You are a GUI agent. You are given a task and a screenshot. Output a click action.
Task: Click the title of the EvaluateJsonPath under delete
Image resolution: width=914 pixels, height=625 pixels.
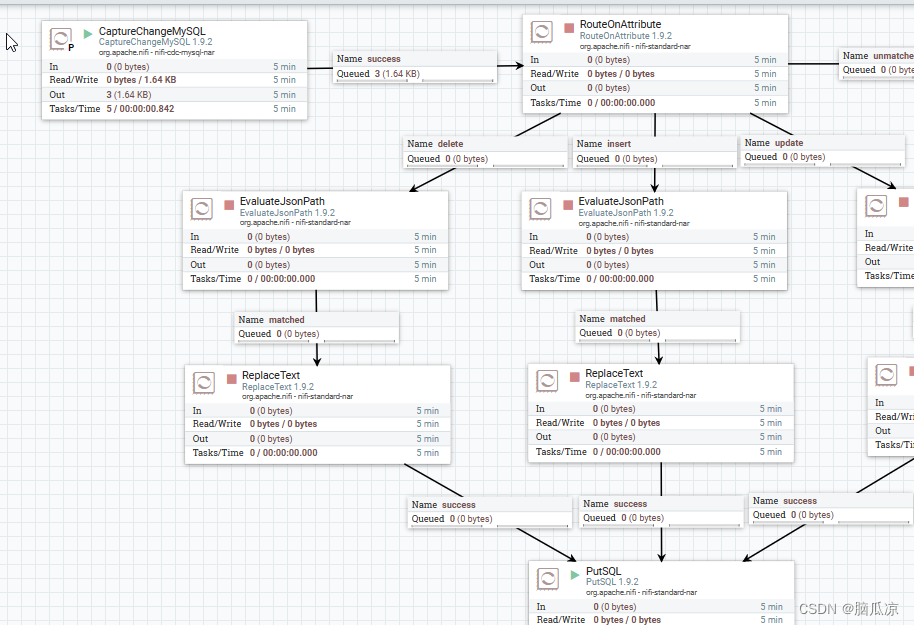click(282, 201)
